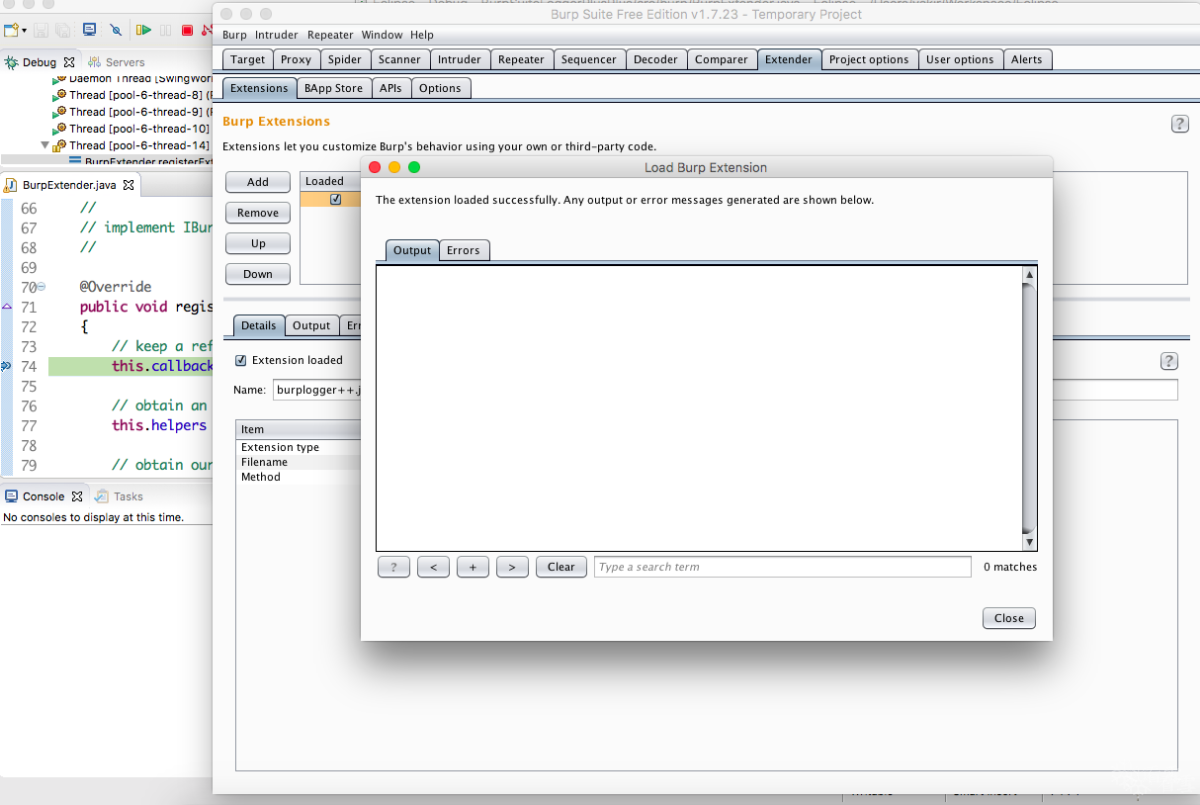Viewport: 1200px width, 805px height.
Task: Toggle the Loaded checkbox in extensions table
Action: [x=335, y=199]
